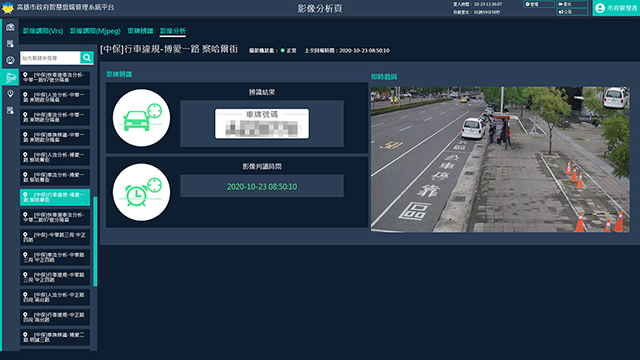
Task: Select 快車道車流分析-中華一路97號分隔島 camera
Action: click(55, 78)
